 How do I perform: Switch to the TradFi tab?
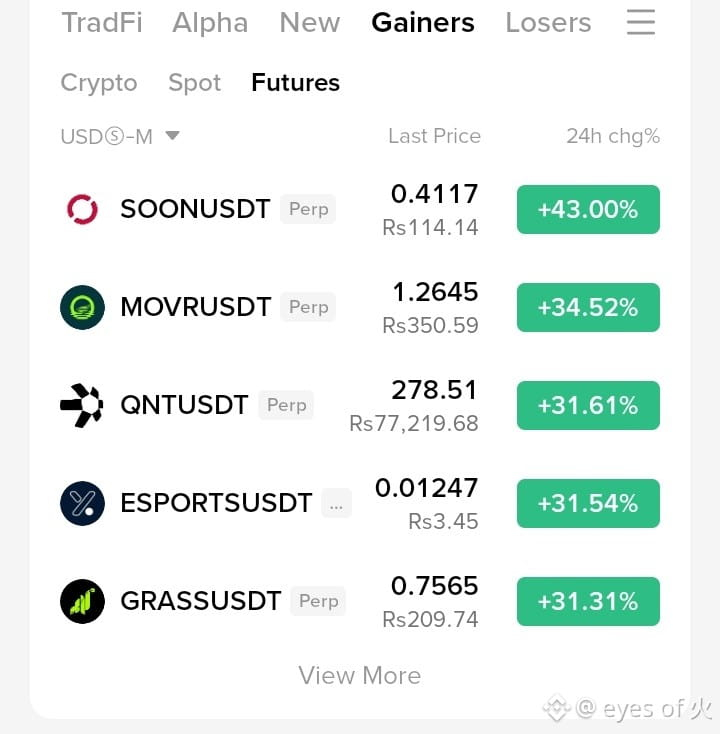[x=102, y=22]
